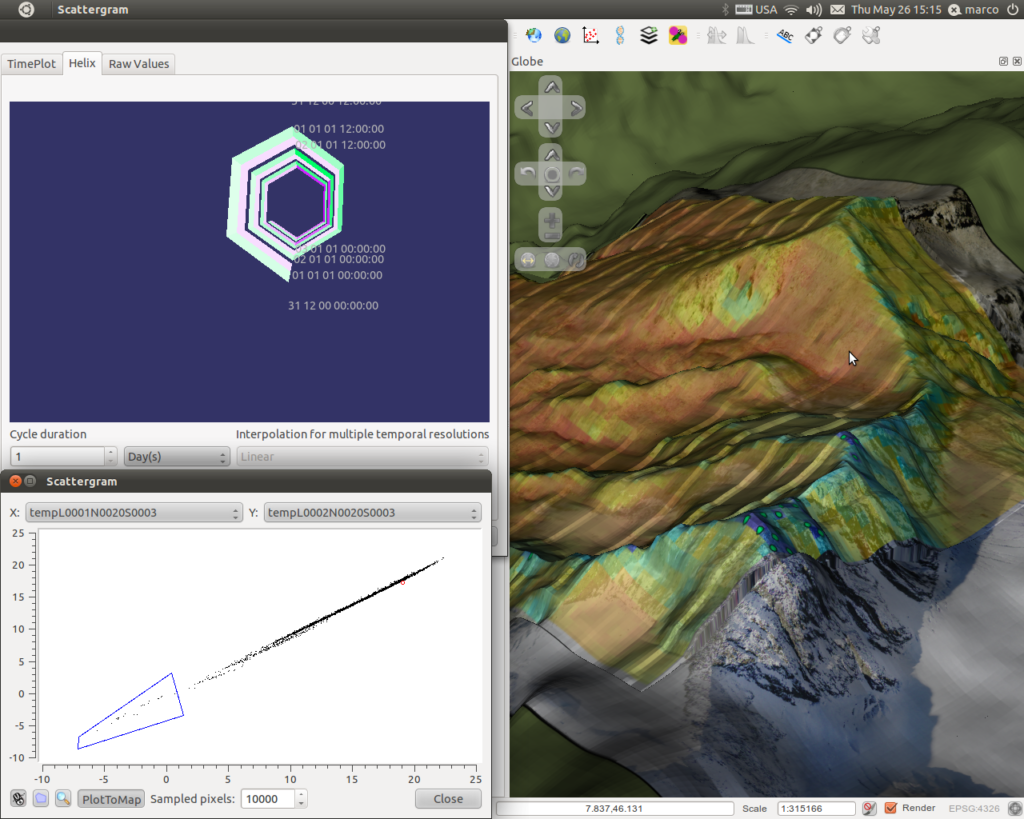Switch to the Raw Values tab

[x=138, y=63]
